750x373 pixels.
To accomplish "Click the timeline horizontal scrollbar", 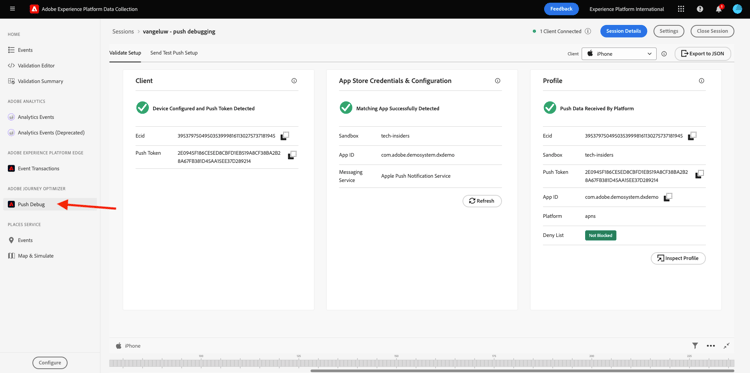I will click(522, 371).
